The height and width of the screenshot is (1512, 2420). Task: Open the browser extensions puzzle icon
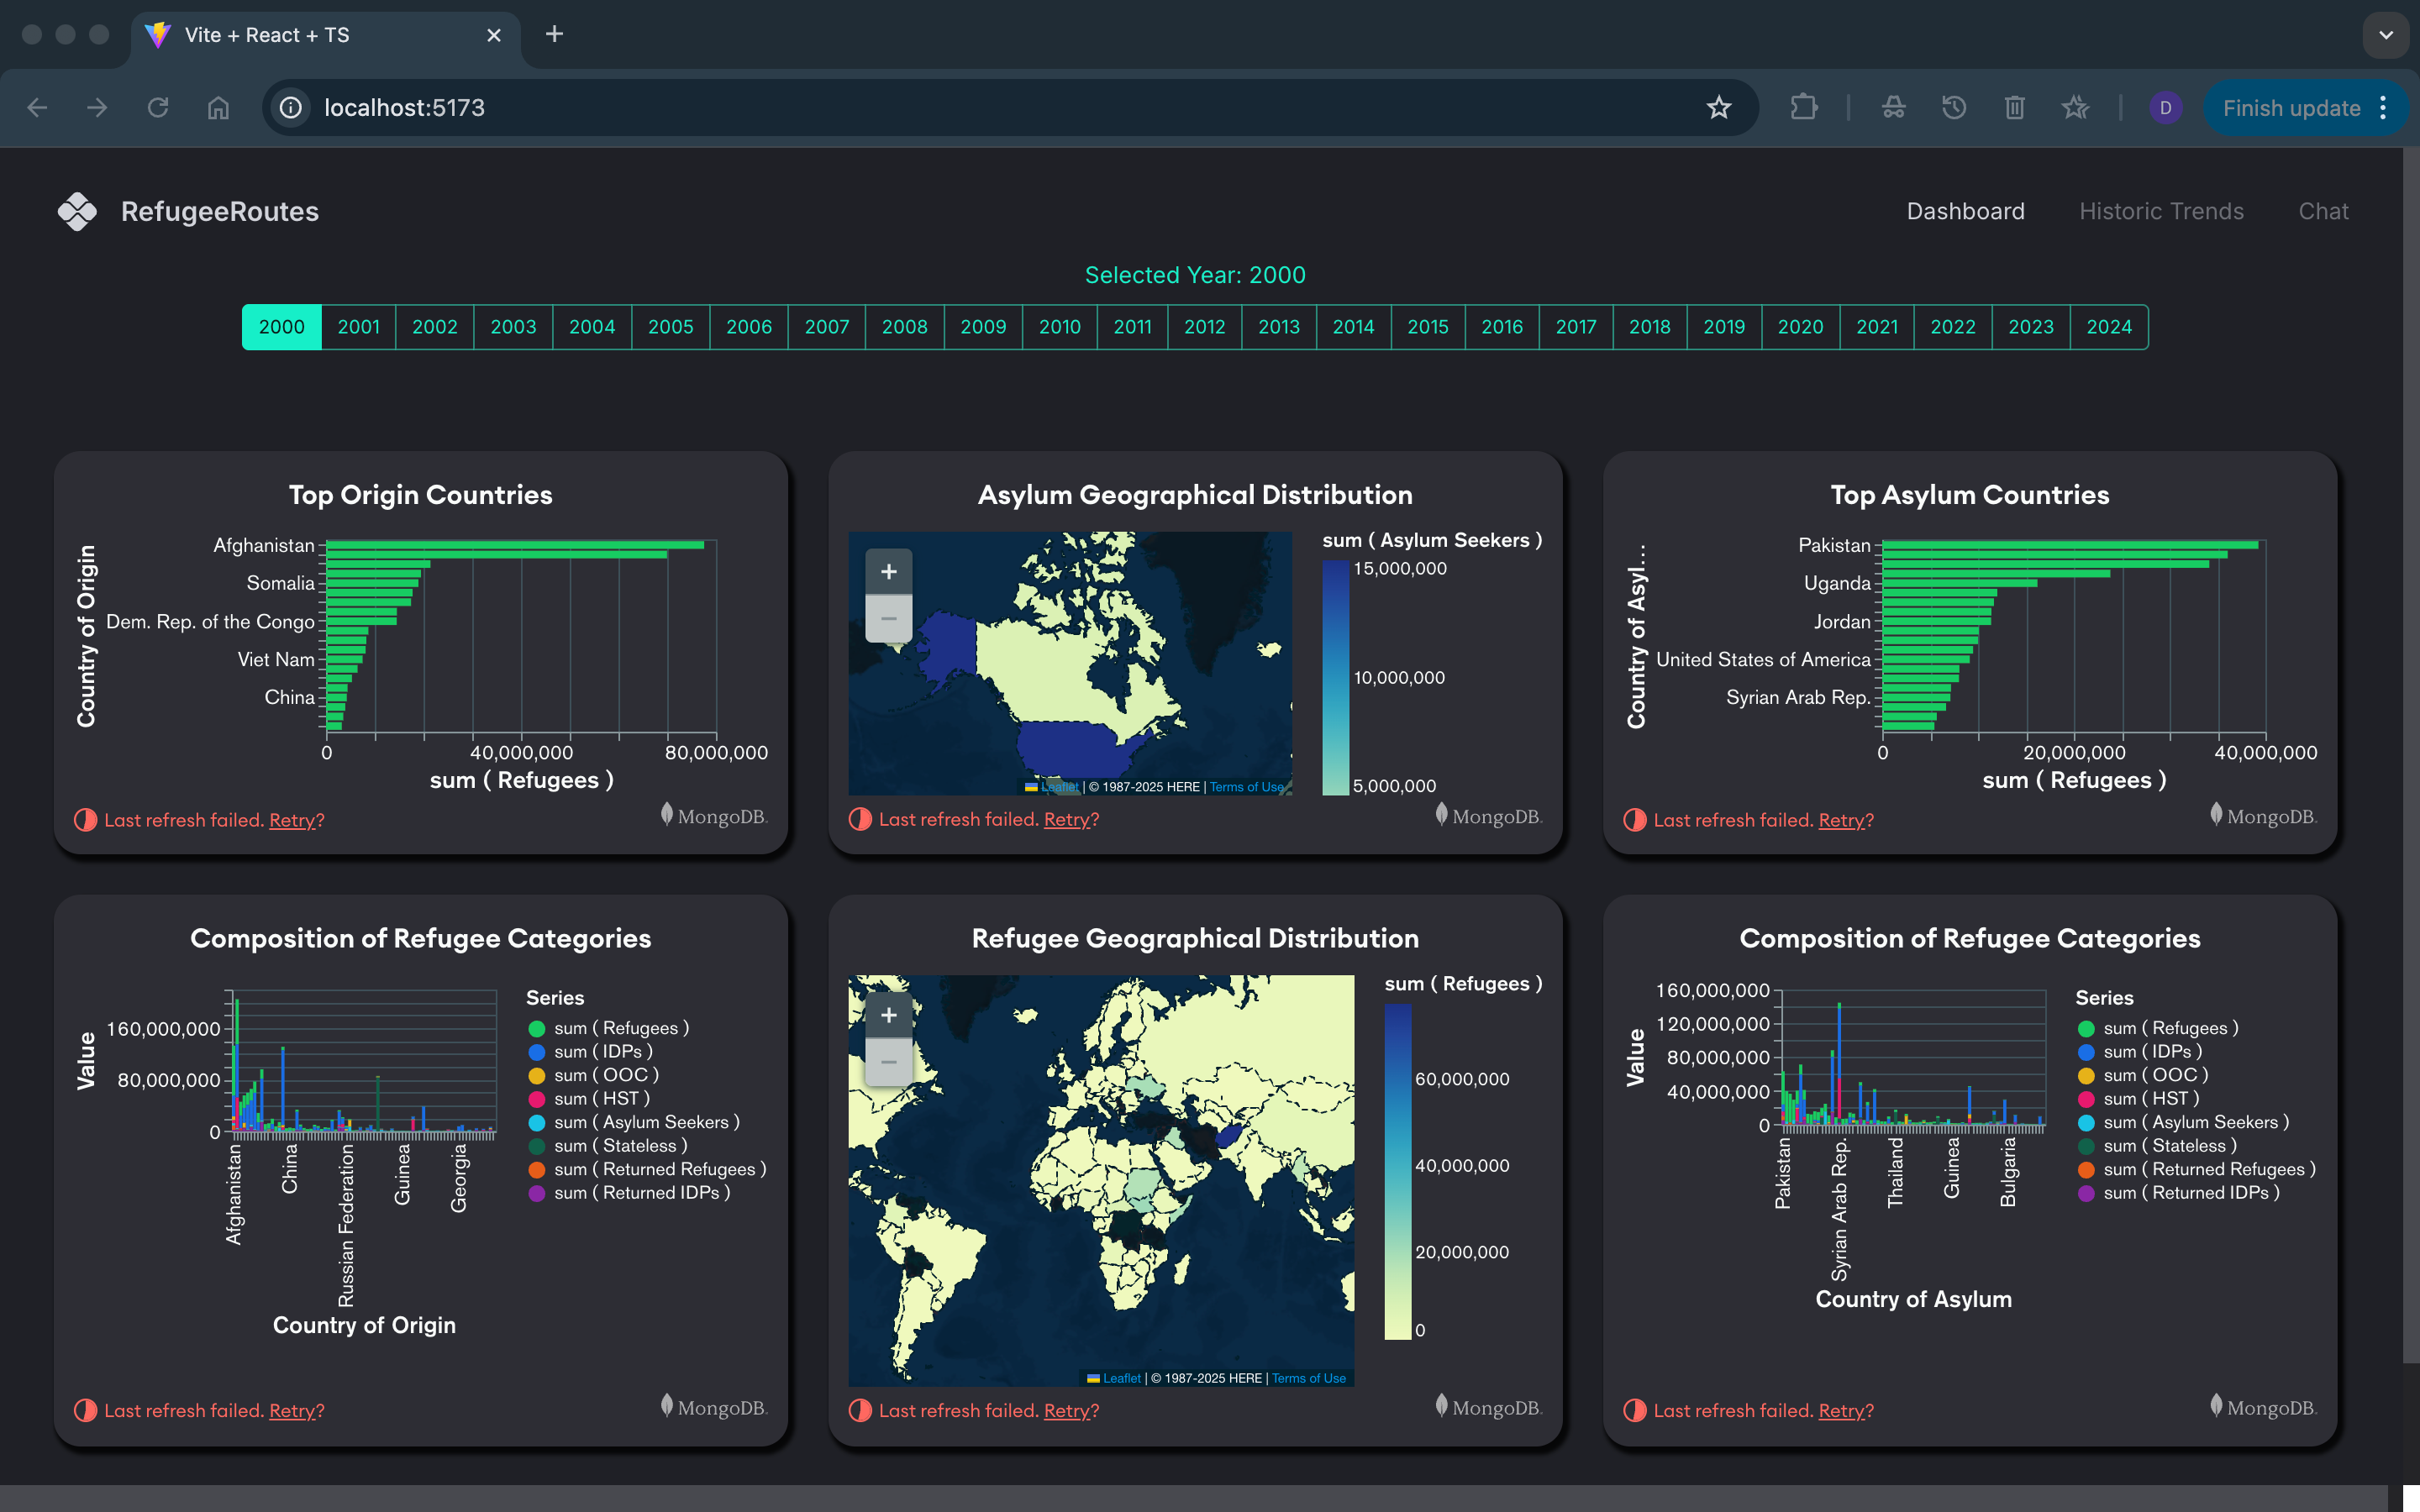coord(1803,108)
